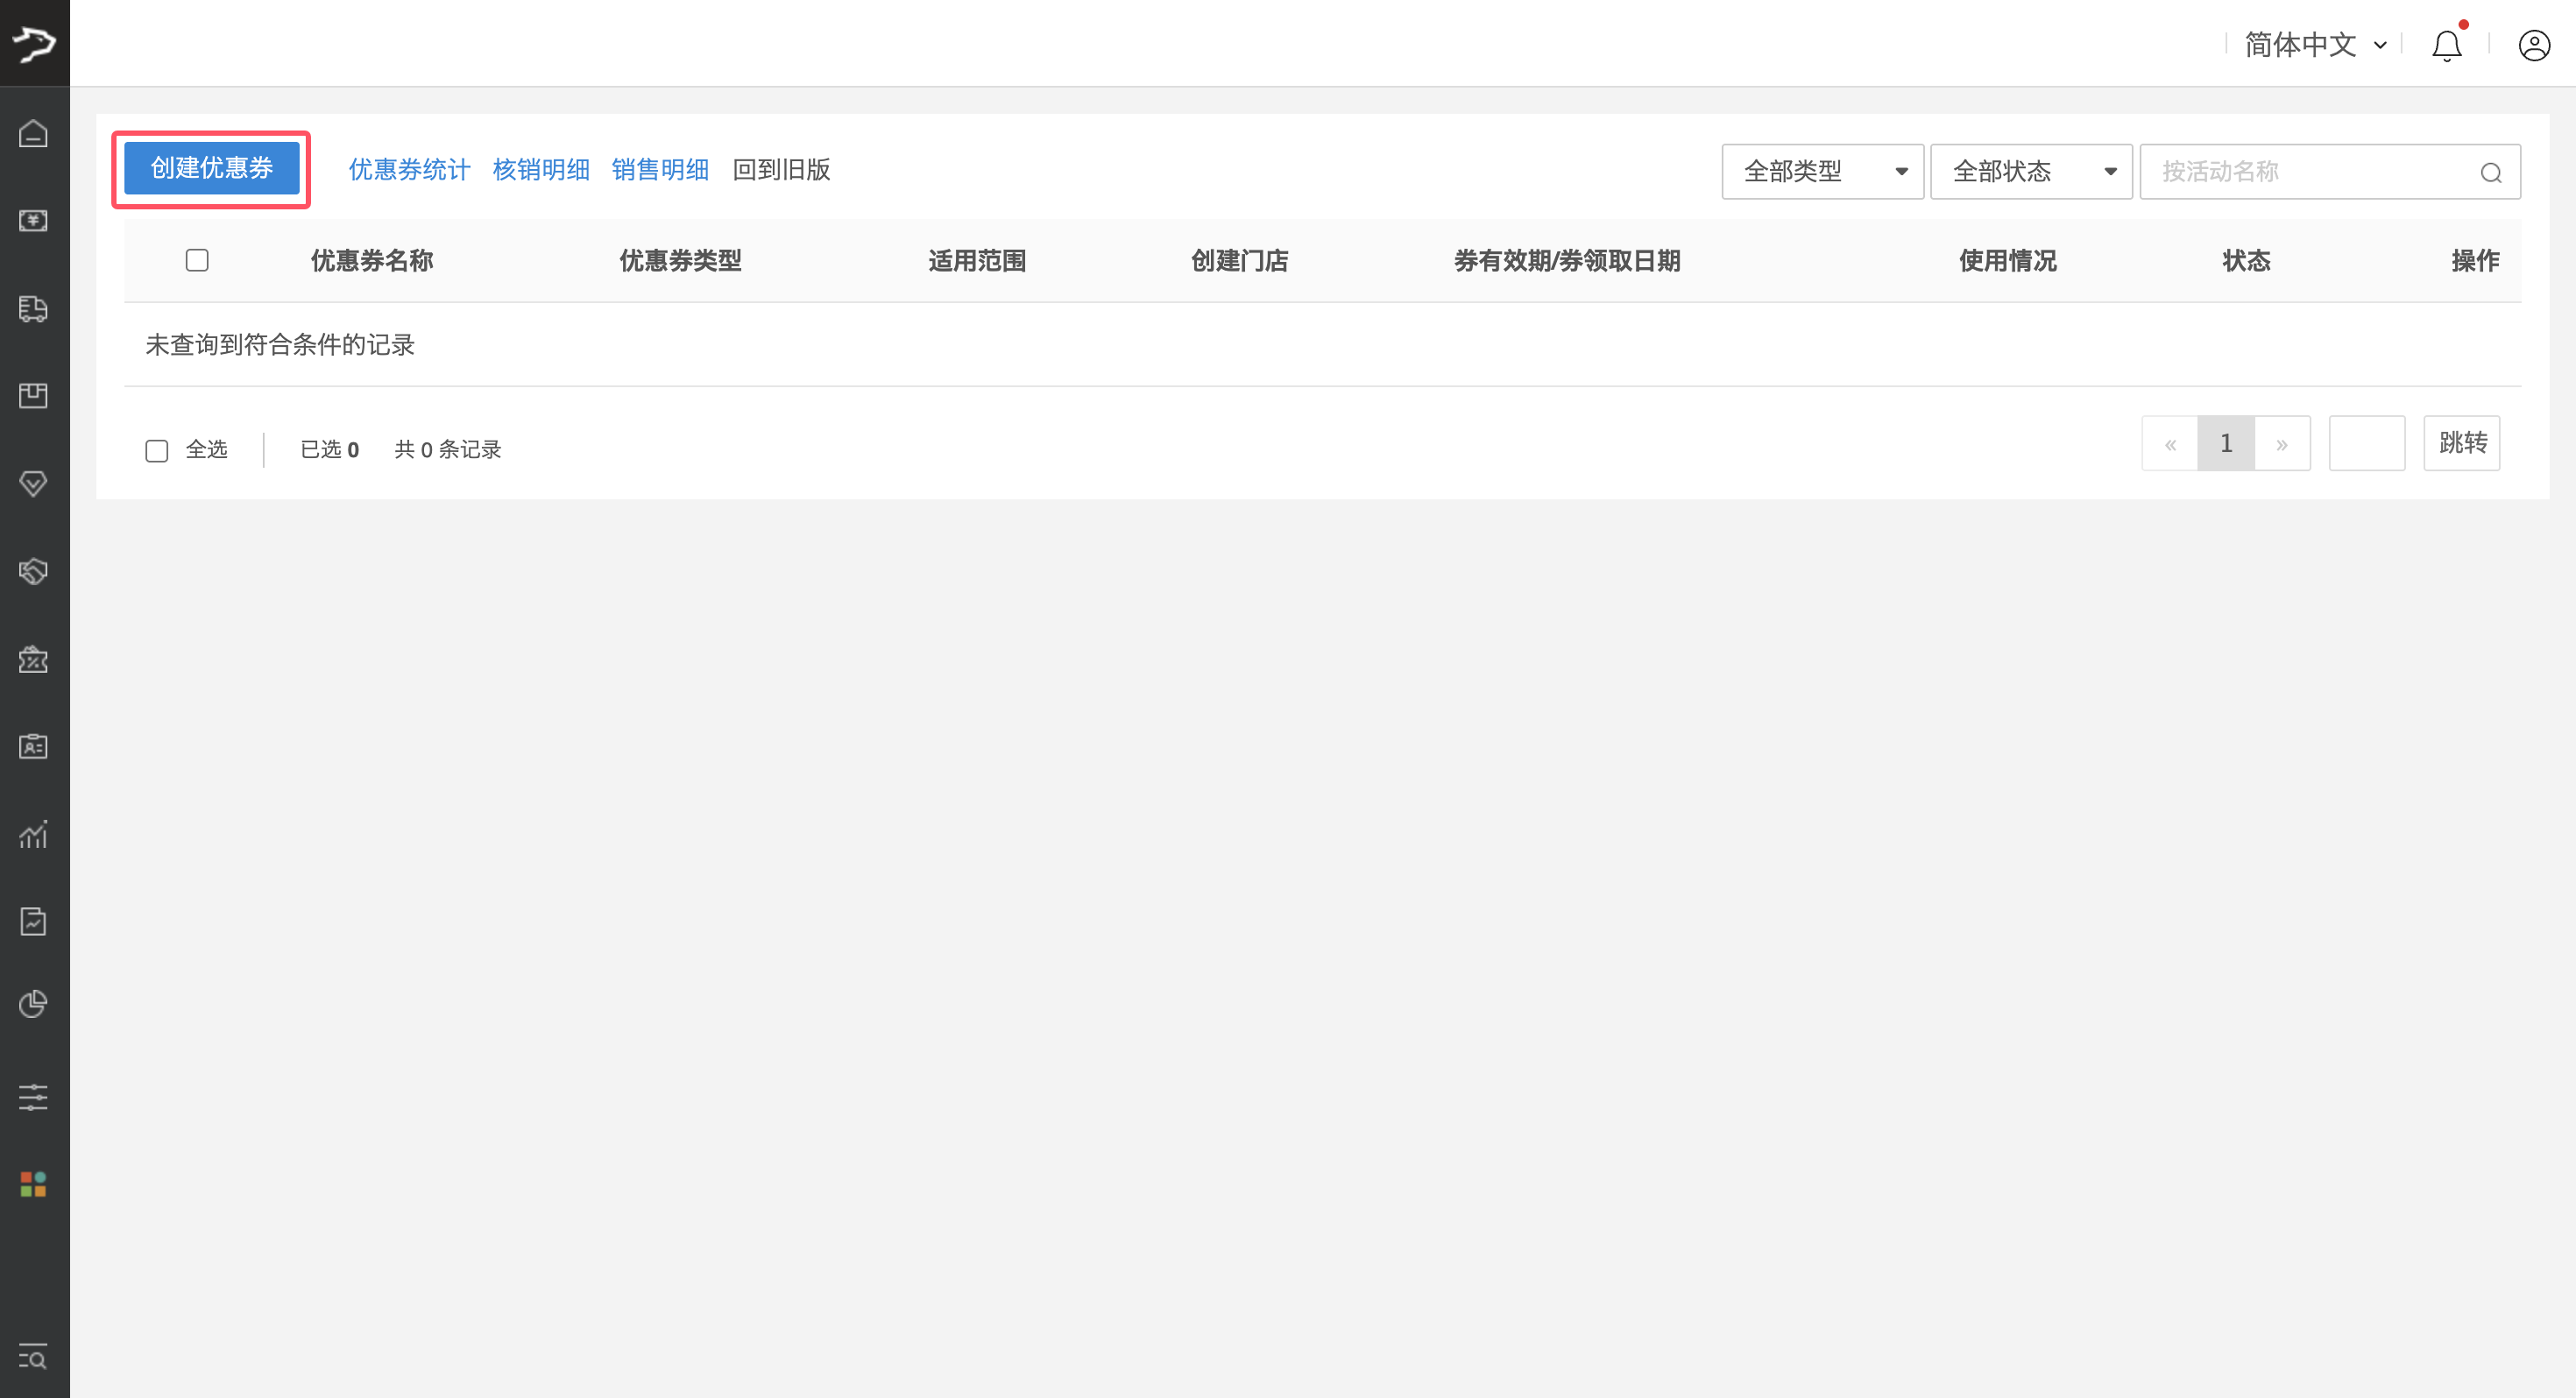Open the 优惠券统计 tab link
This screenshot has height=1398, width=2576.
pos(409,170)
